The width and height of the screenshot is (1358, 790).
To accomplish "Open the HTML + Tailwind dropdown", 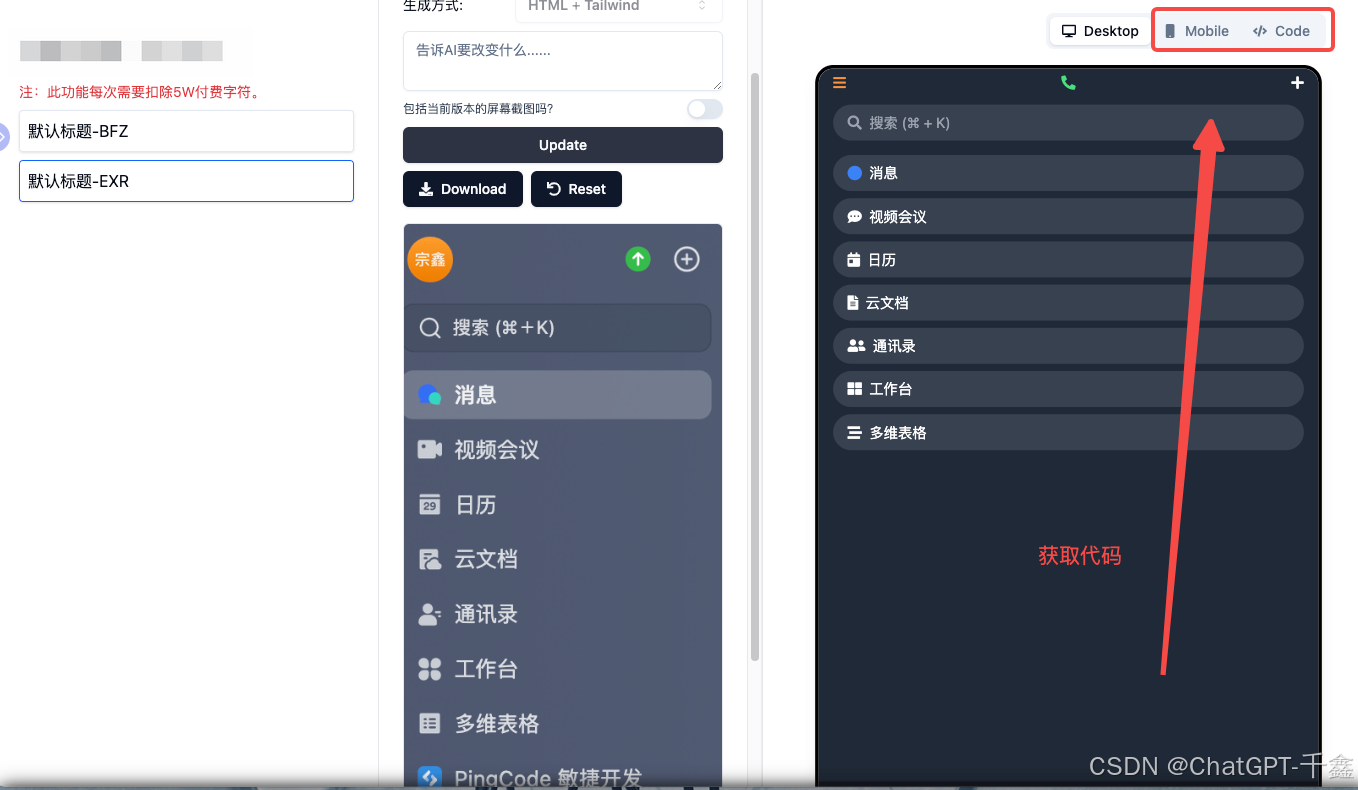I will [x=618, y=8].
